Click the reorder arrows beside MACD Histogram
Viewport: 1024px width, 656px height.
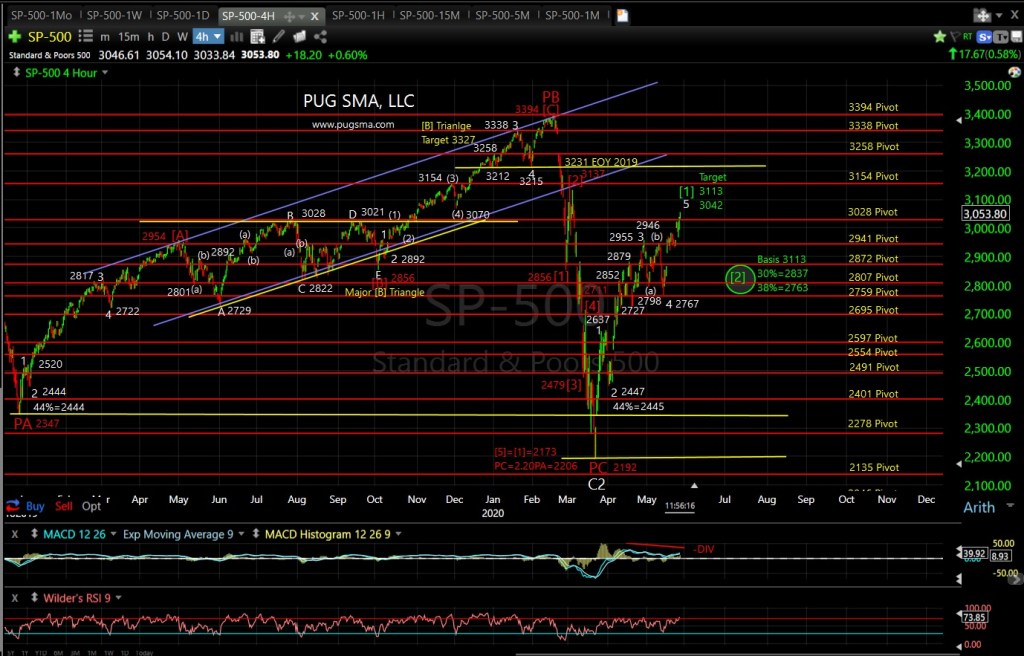(x=255, y=534)
